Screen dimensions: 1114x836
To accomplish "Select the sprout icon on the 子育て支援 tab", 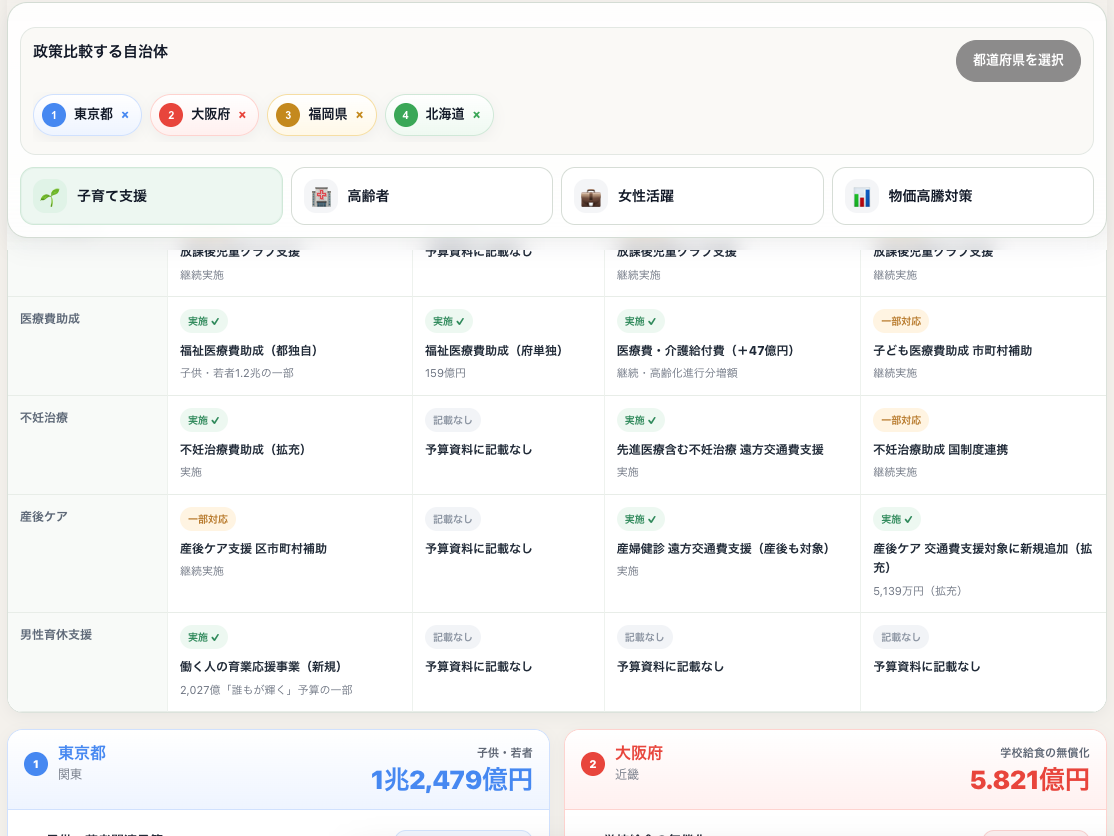I will coord(48,196).
